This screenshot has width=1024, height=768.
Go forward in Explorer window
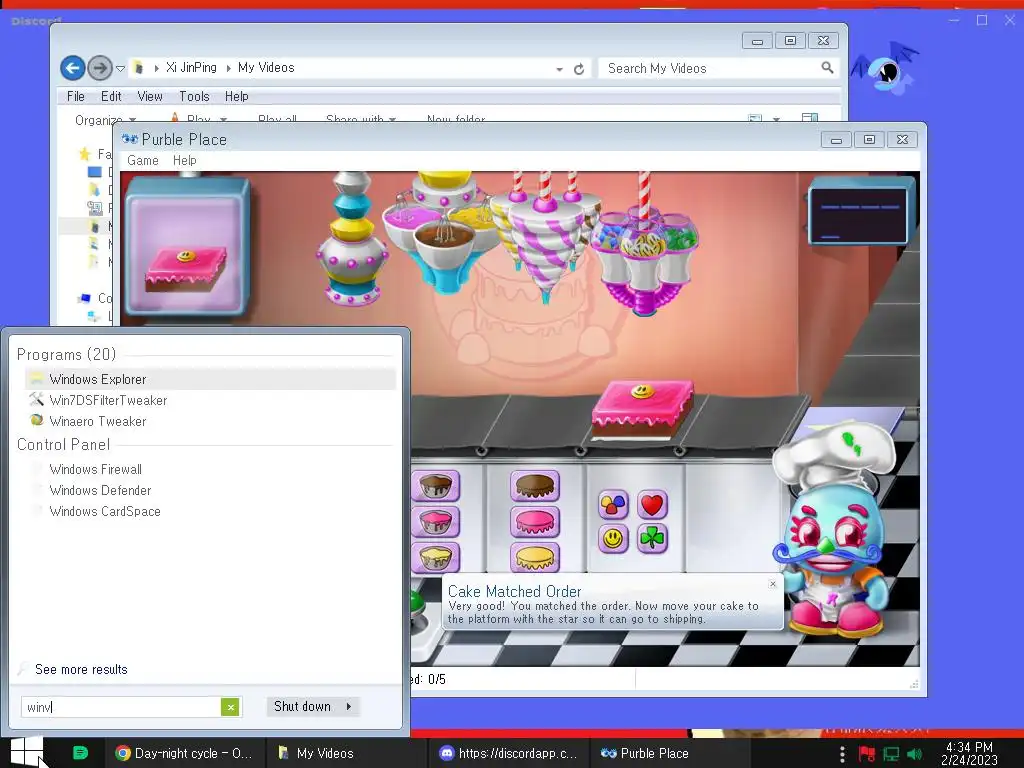tap(100, 68)
